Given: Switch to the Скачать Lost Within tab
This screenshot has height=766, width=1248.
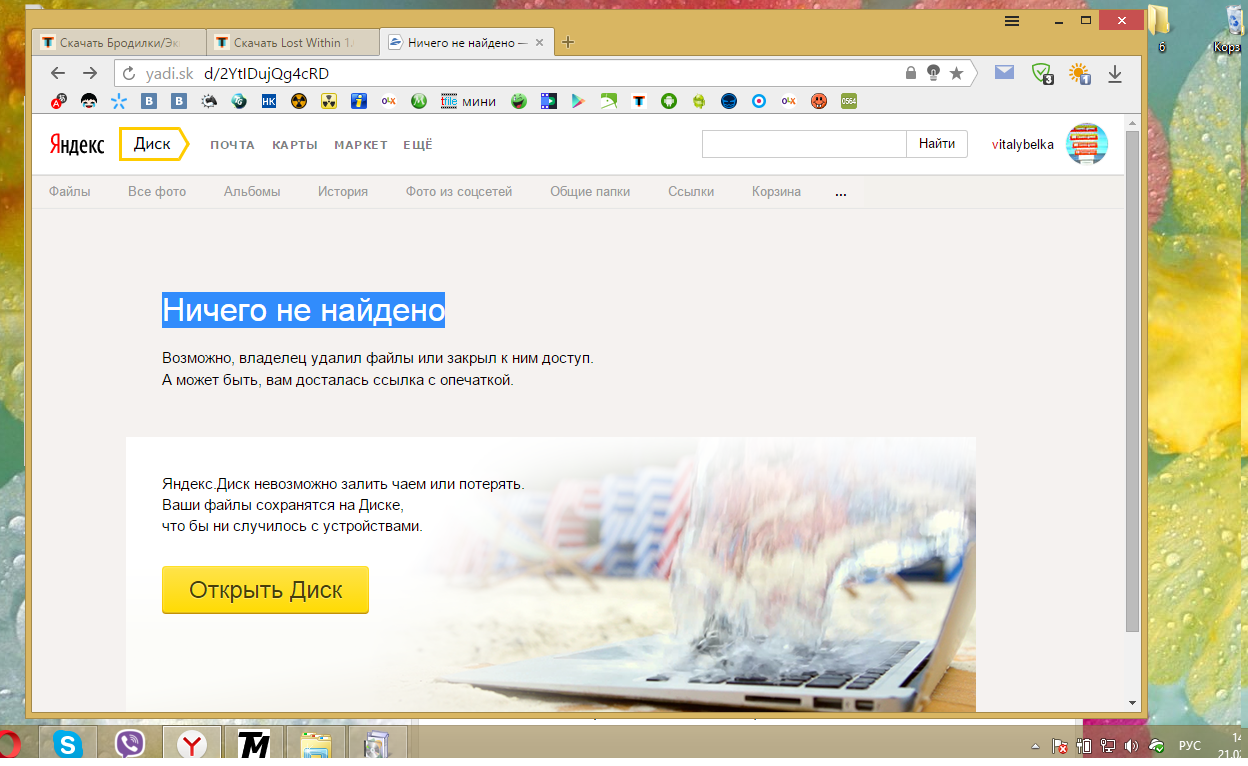Looking at the screenshot, I should [x=293, y=43].
